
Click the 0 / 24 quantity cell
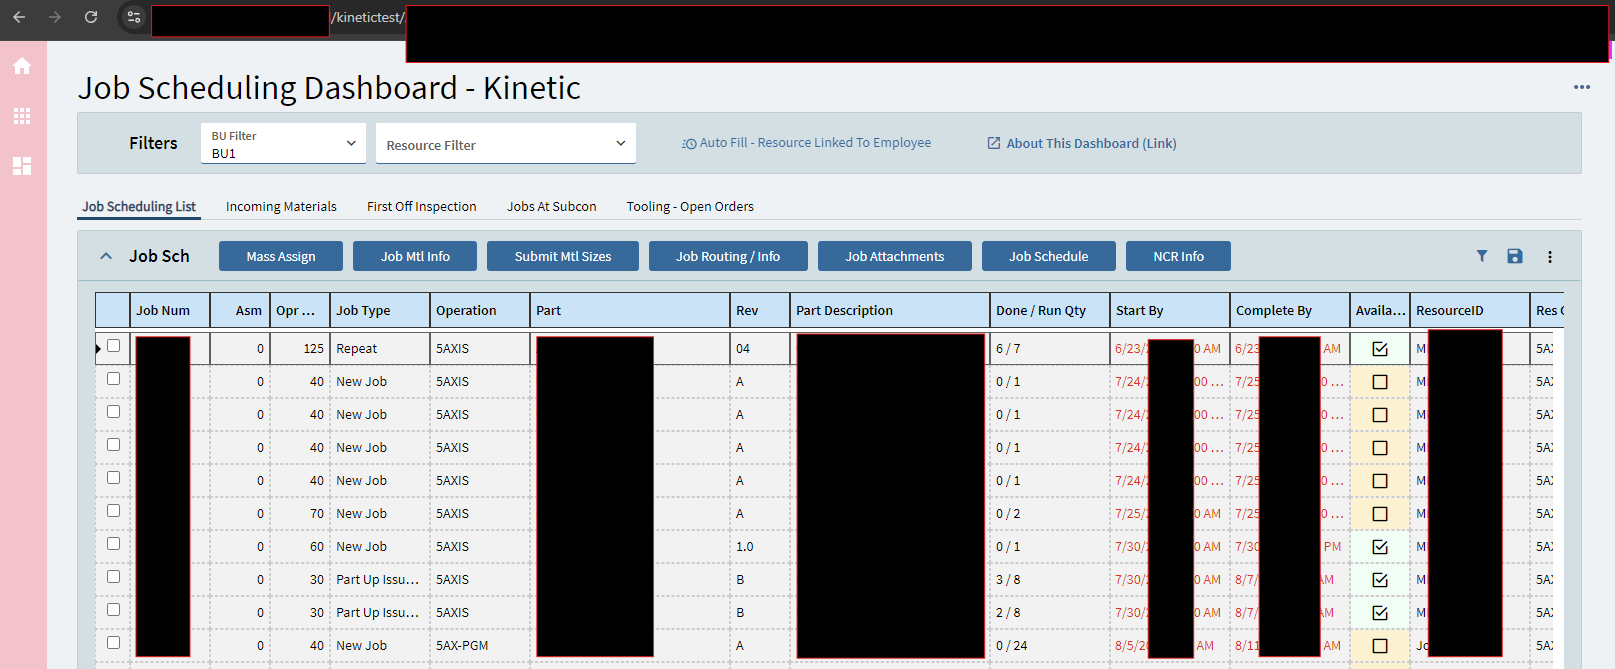point(1050,646)
